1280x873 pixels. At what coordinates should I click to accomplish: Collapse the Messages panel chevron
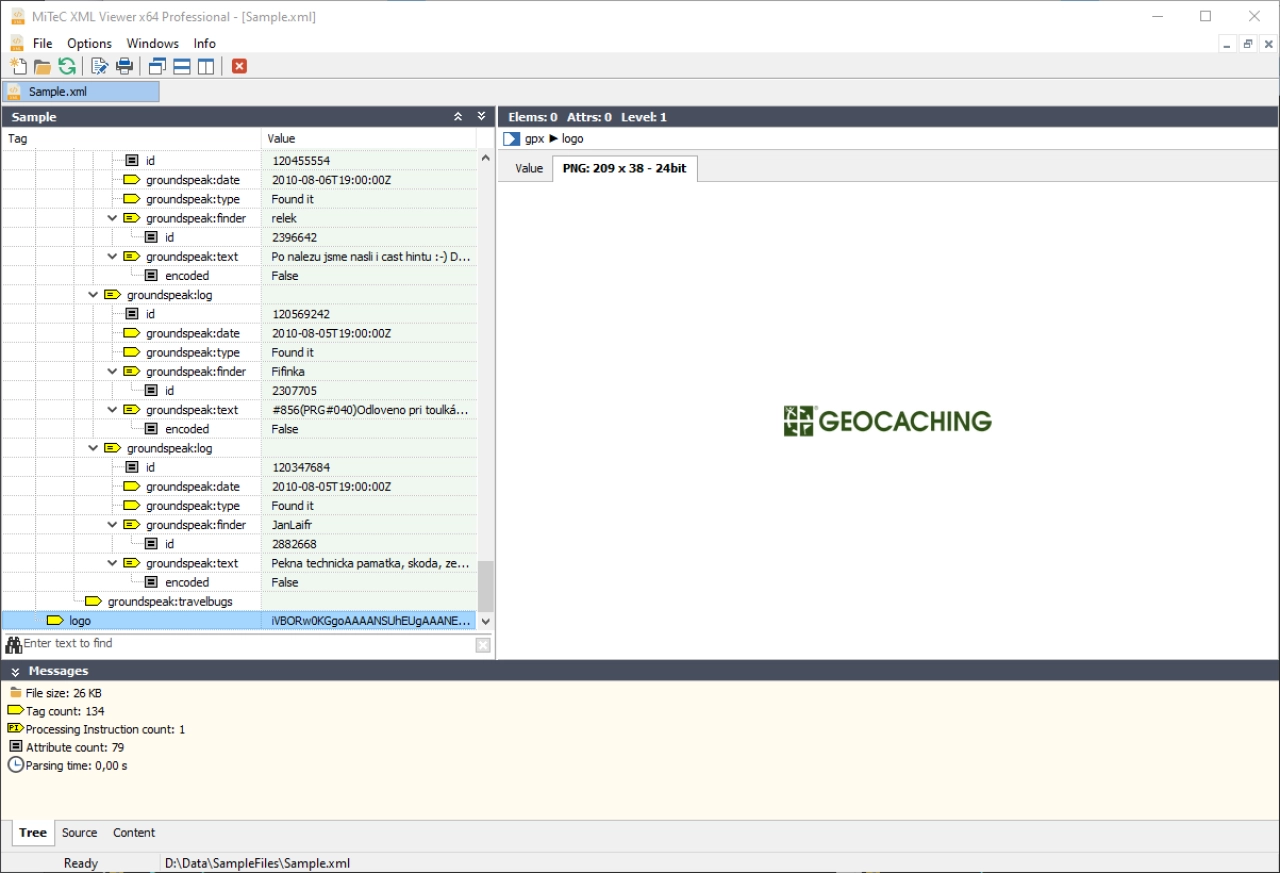tap(15, 671)
